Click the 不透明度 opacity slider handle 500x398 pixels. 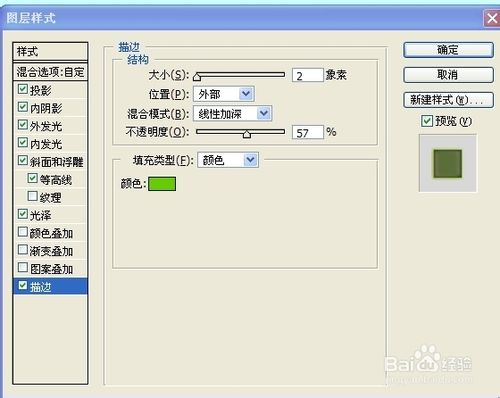(247, 134)
